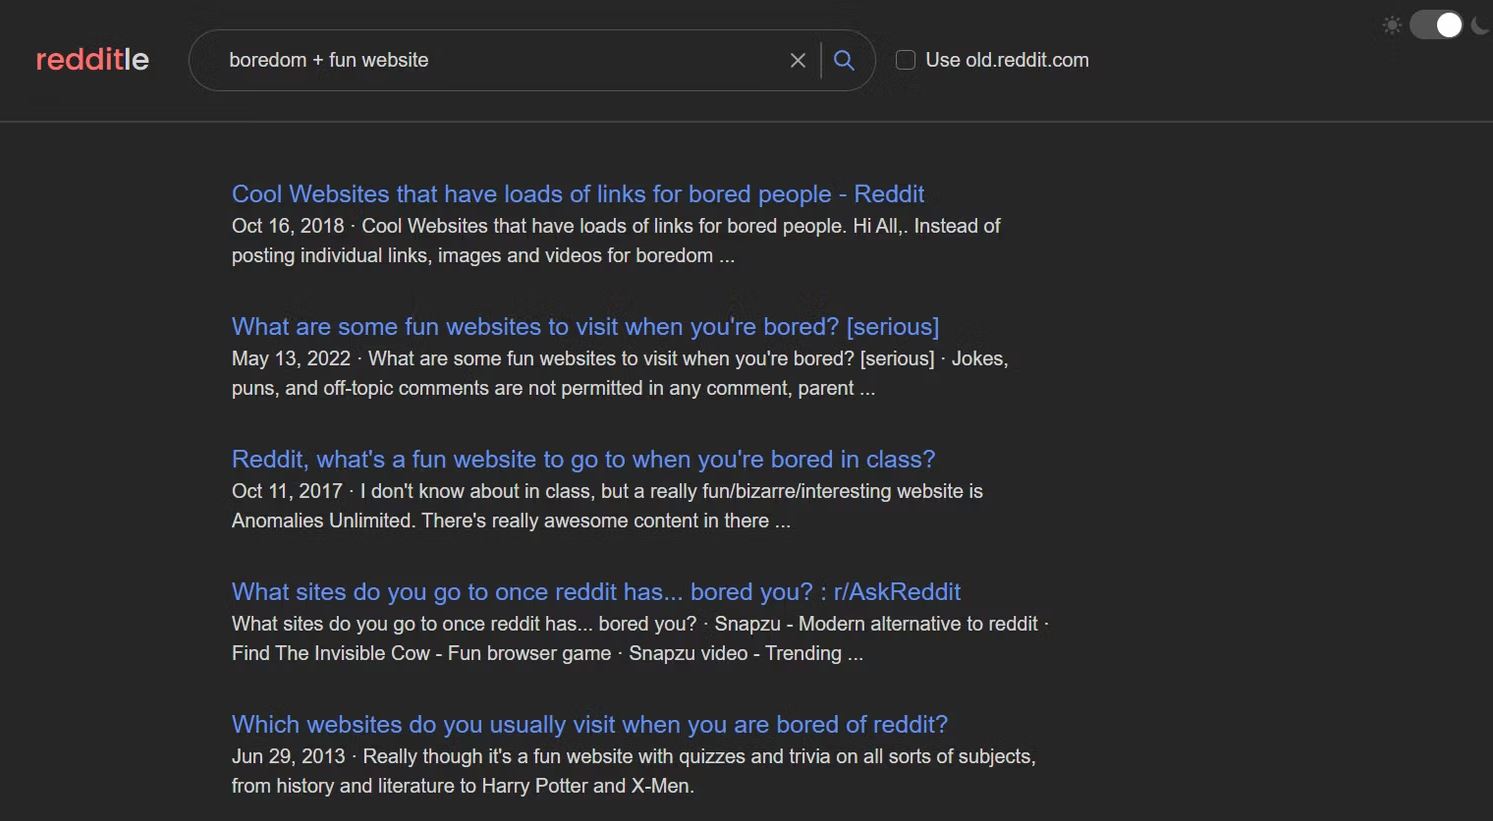Screen dimensions: 1493x821
Task: Open "What sites do you go to once reddit" result
Action: [x=596, y=592]
